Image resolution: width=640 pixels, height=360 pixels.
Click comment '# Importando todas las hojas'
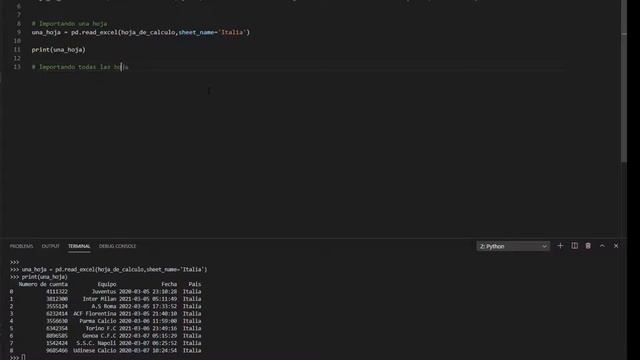[x=80, y=67]
